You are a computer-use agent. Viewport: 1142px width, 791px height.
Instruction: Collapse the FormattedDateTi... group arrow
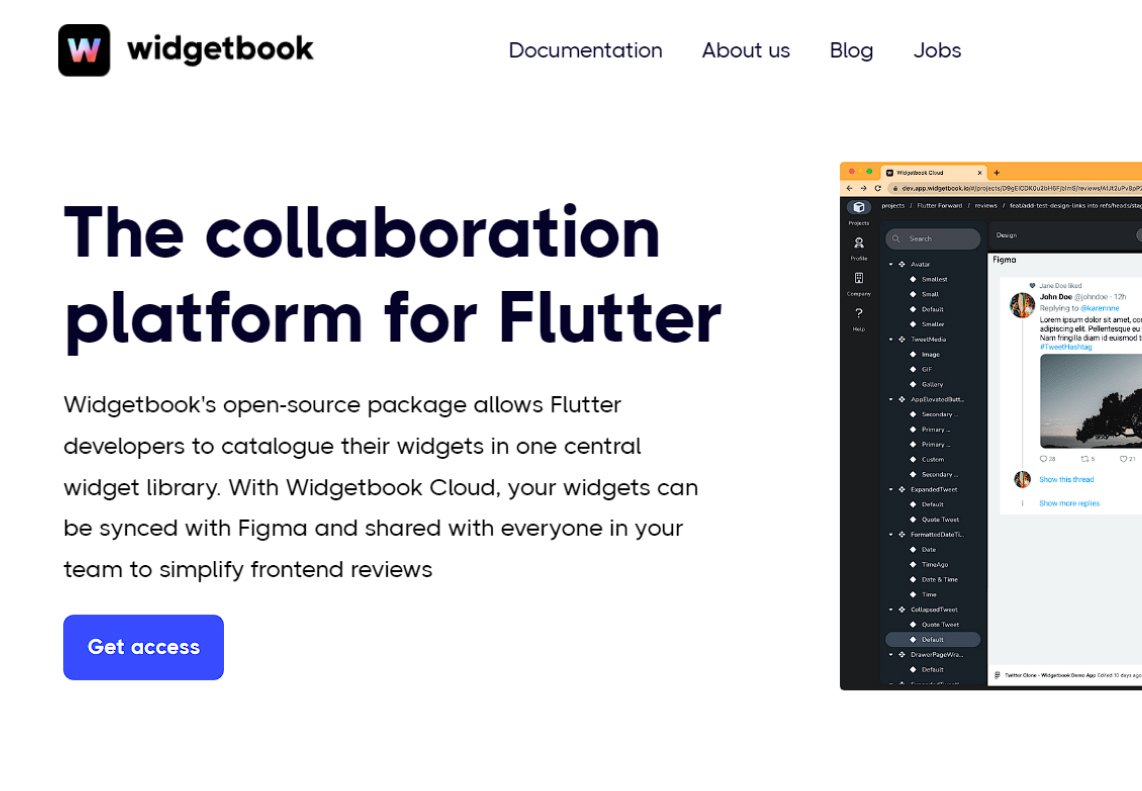pos(891,535)
